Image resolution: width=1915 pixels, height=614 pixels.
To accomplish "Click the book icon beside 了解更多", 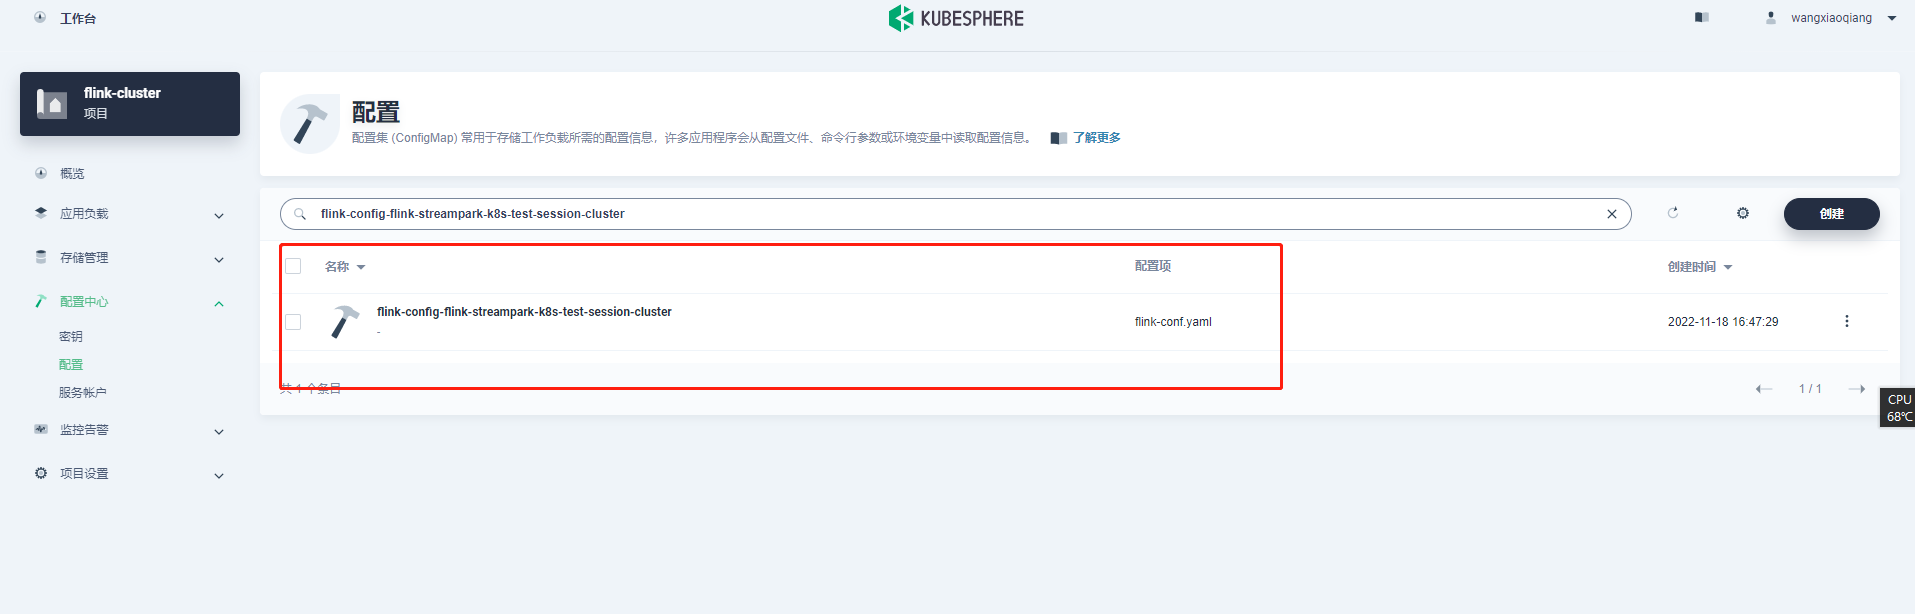I will (x=1059, y=138).
